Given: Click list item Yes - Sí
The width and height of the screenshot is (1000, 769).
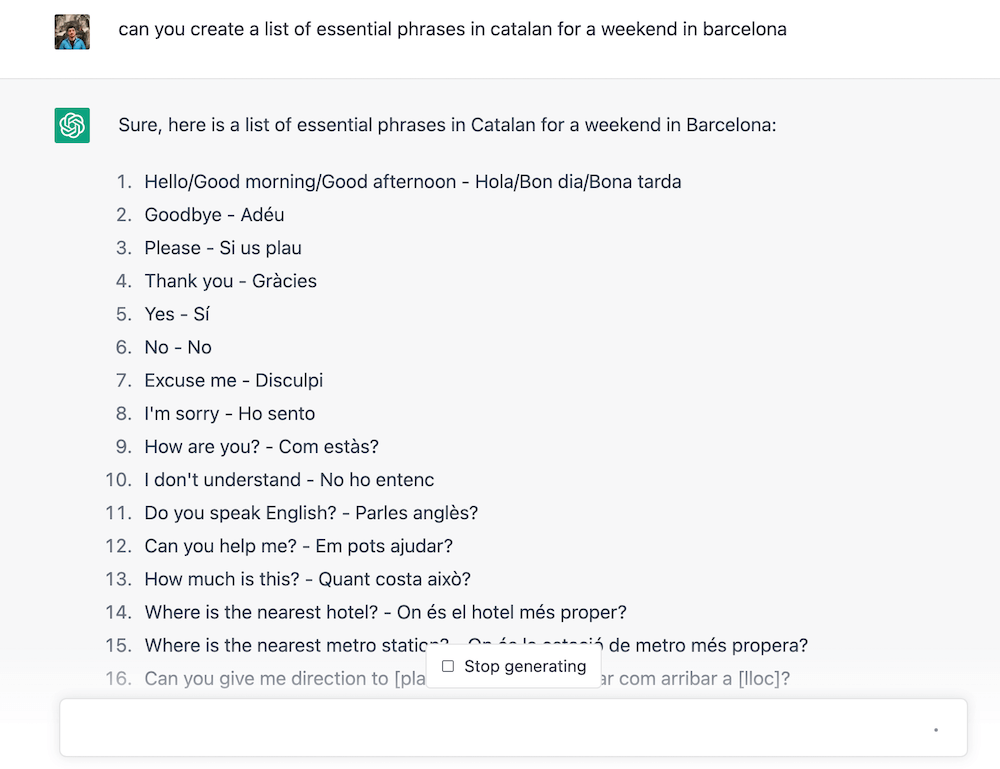Looking at the screenshot, I should pos(177,314).
